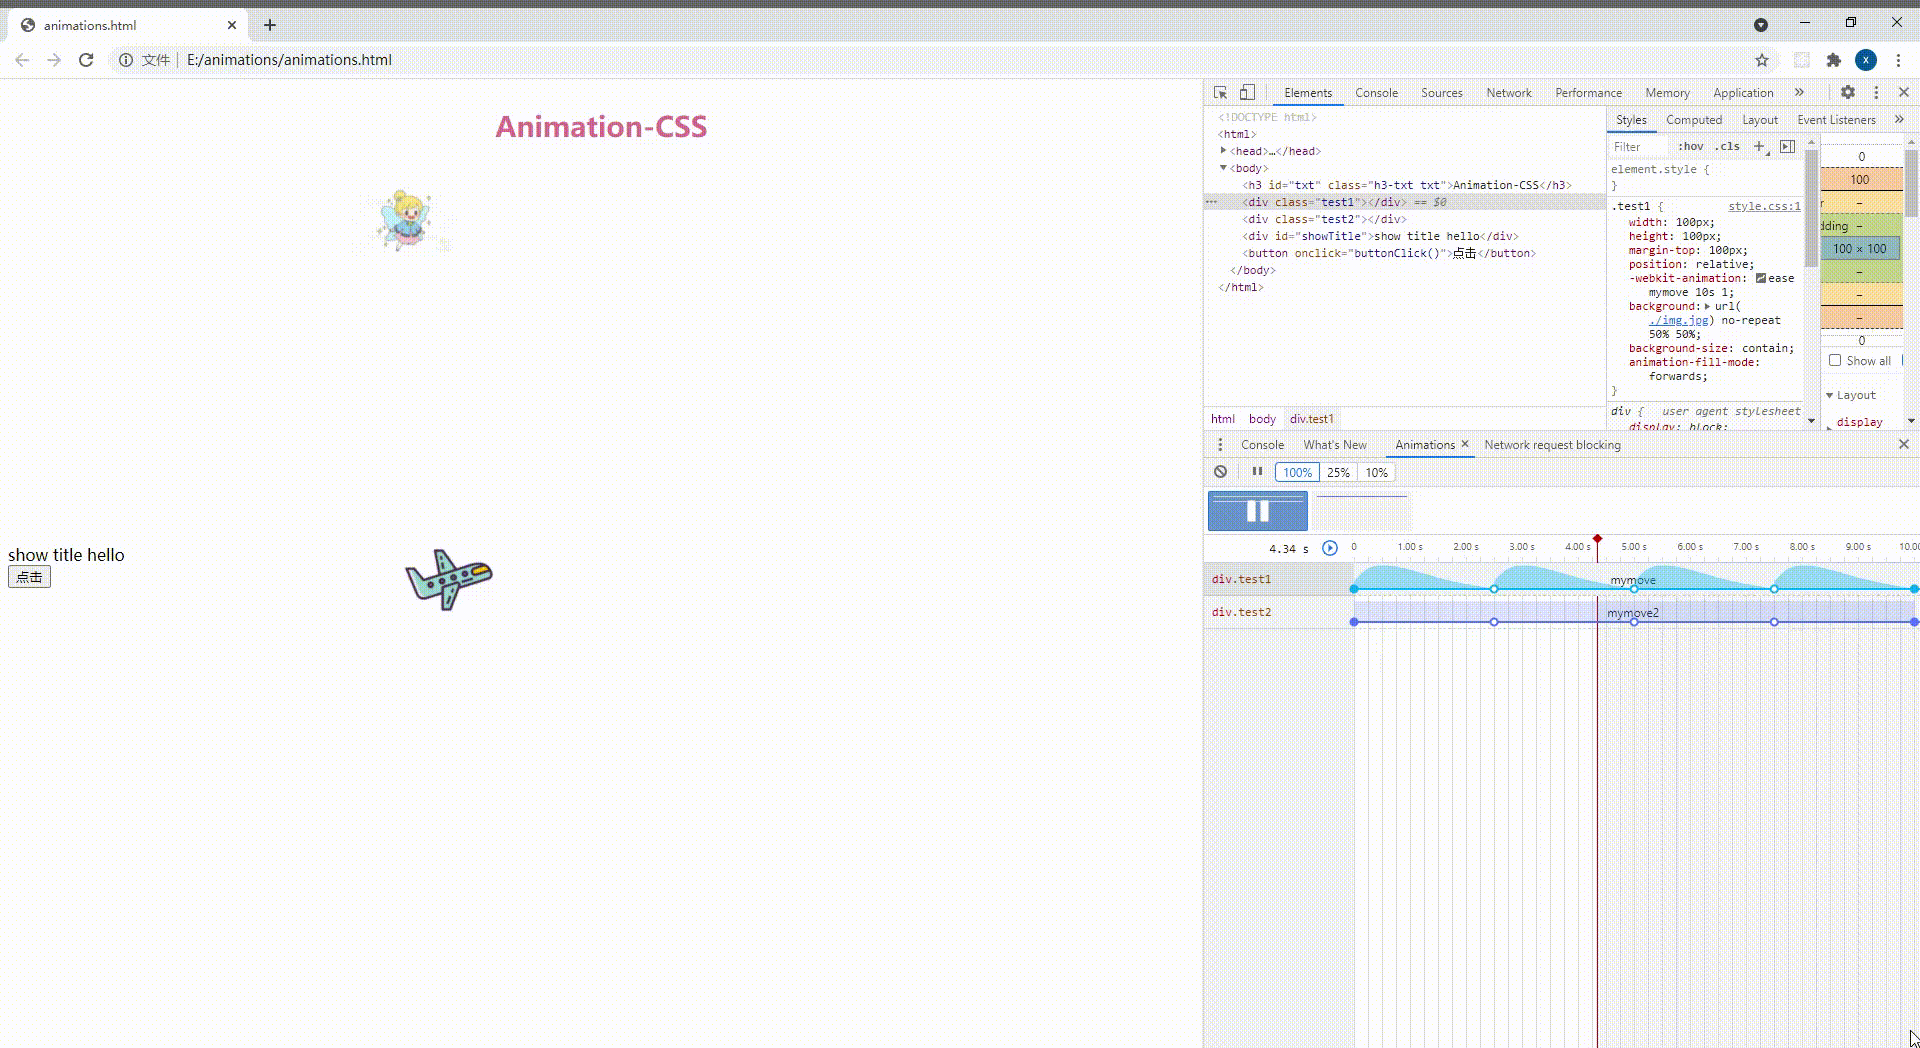Toggle the :hov element state panel
1920x1048 pixels.
(x=1691, y=146)
